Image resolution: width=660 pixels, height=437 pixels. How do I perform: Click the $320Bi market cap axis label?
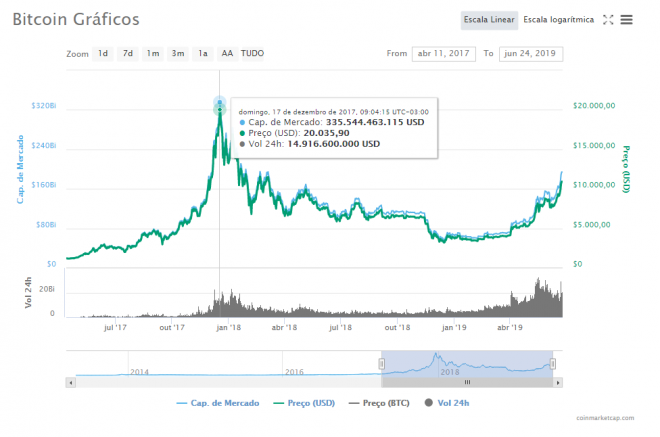44,106
